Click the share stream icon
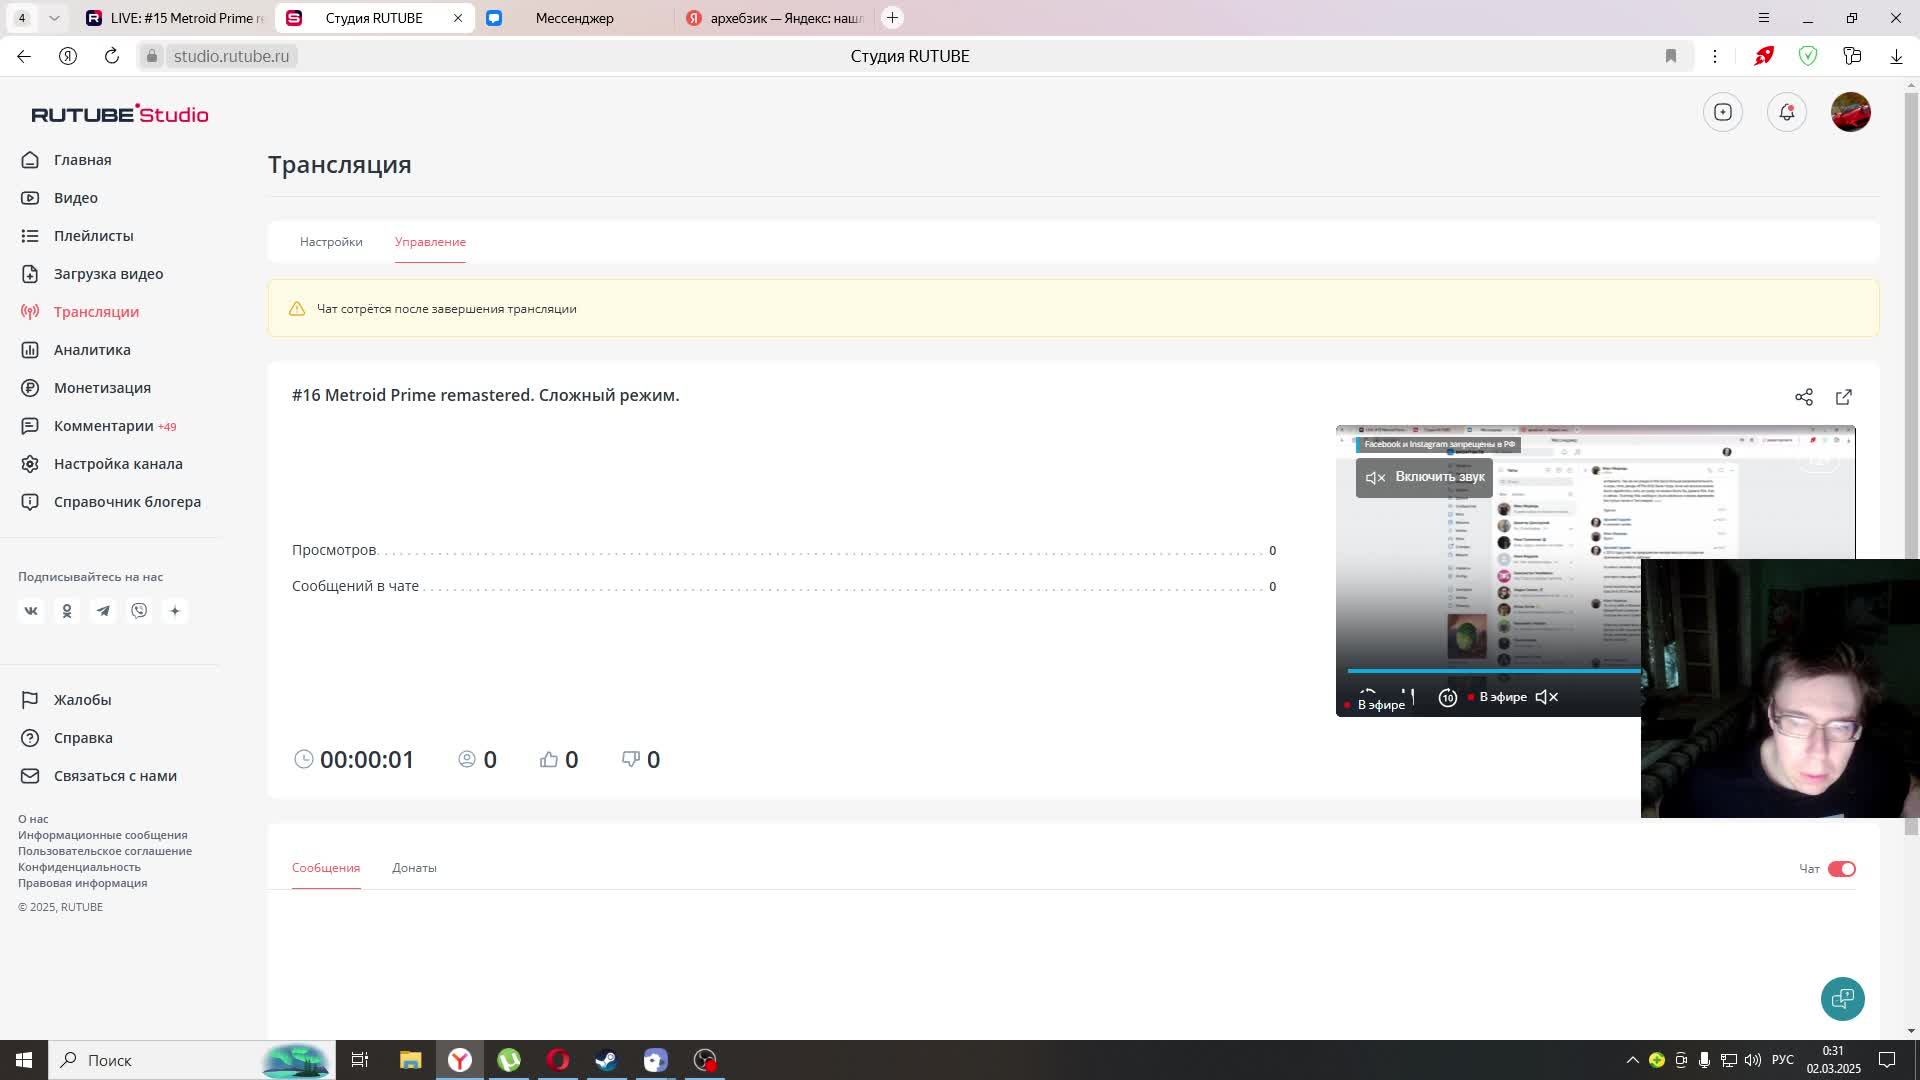The width and height of the screenshot is (1920, 1080). pyautogui.click(x=1803, y=397)
